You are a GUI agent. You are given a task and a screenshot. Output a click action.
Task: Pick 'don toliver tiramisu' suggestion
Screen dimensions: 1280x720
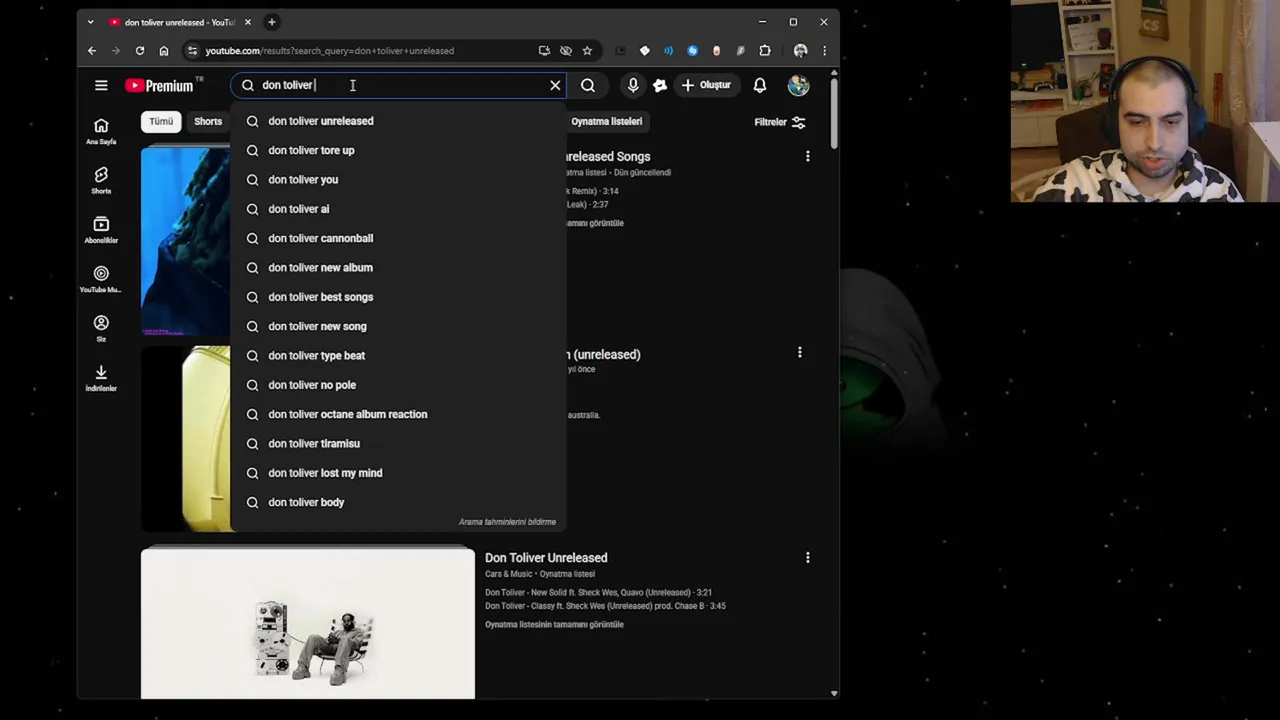pyautogui.click(x=398, y=443)
